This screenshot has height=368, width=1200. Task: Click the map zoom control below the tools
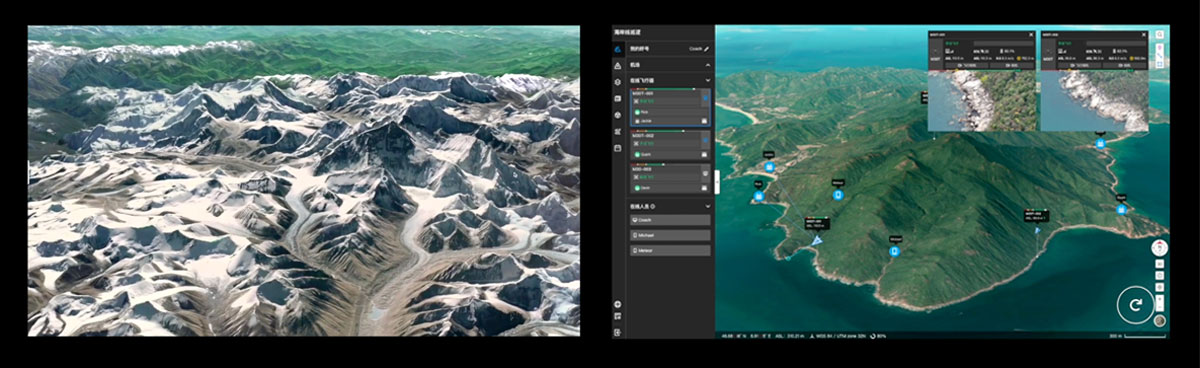[x=1159, y=302]
